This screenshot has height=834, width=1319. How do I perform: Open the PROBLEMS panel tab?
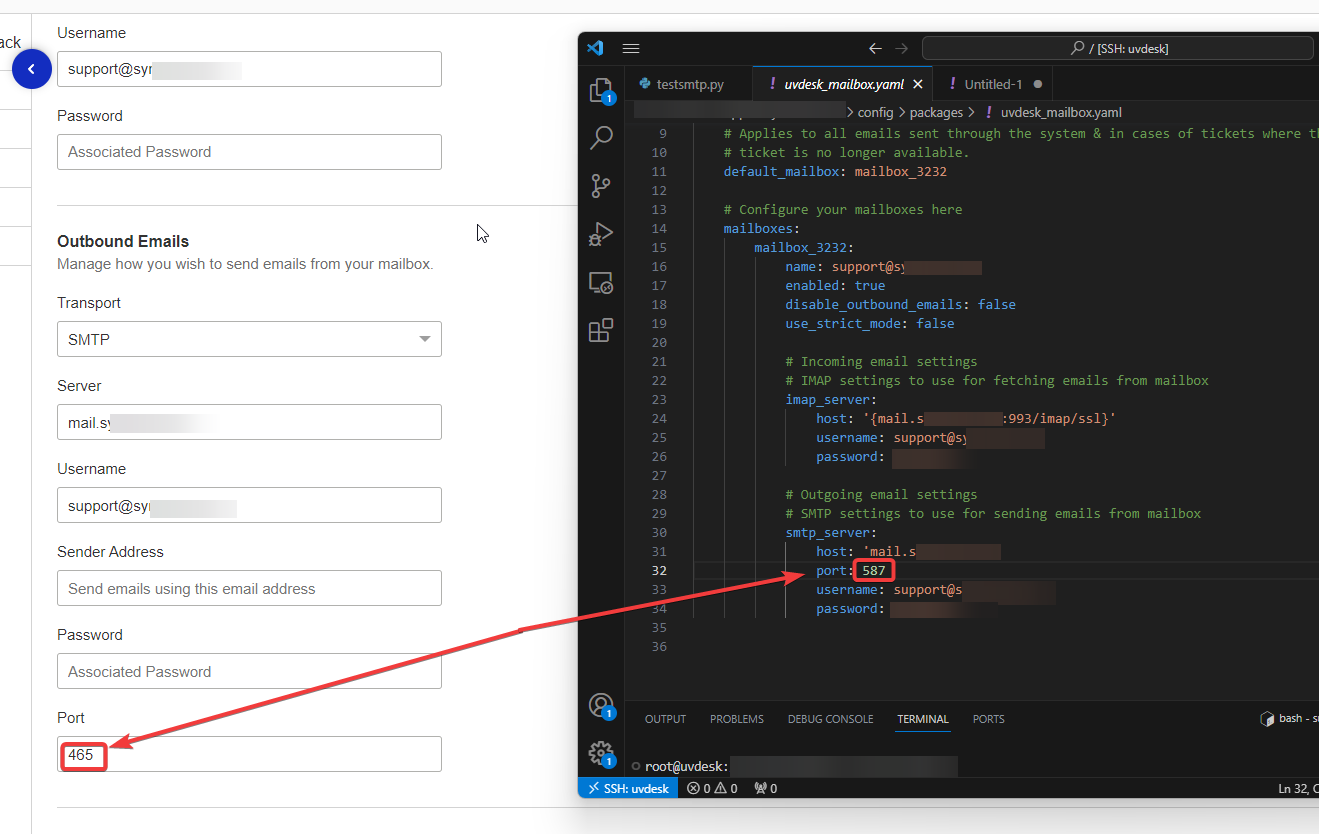736,719
